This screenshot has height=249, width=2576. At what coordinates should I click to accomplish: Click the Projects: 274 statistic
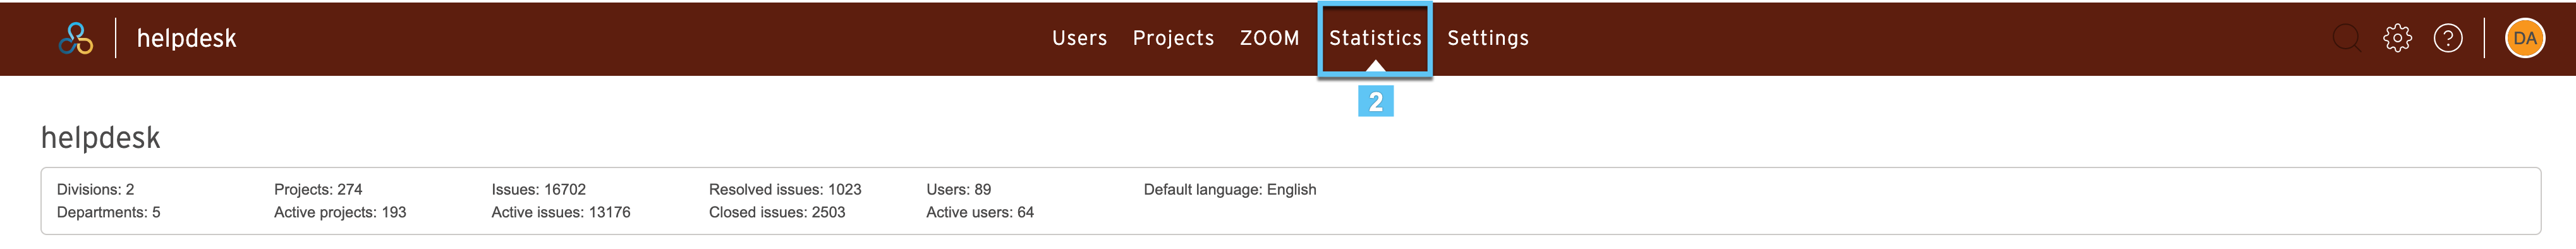pyautogui.click(x=318, y=189)
